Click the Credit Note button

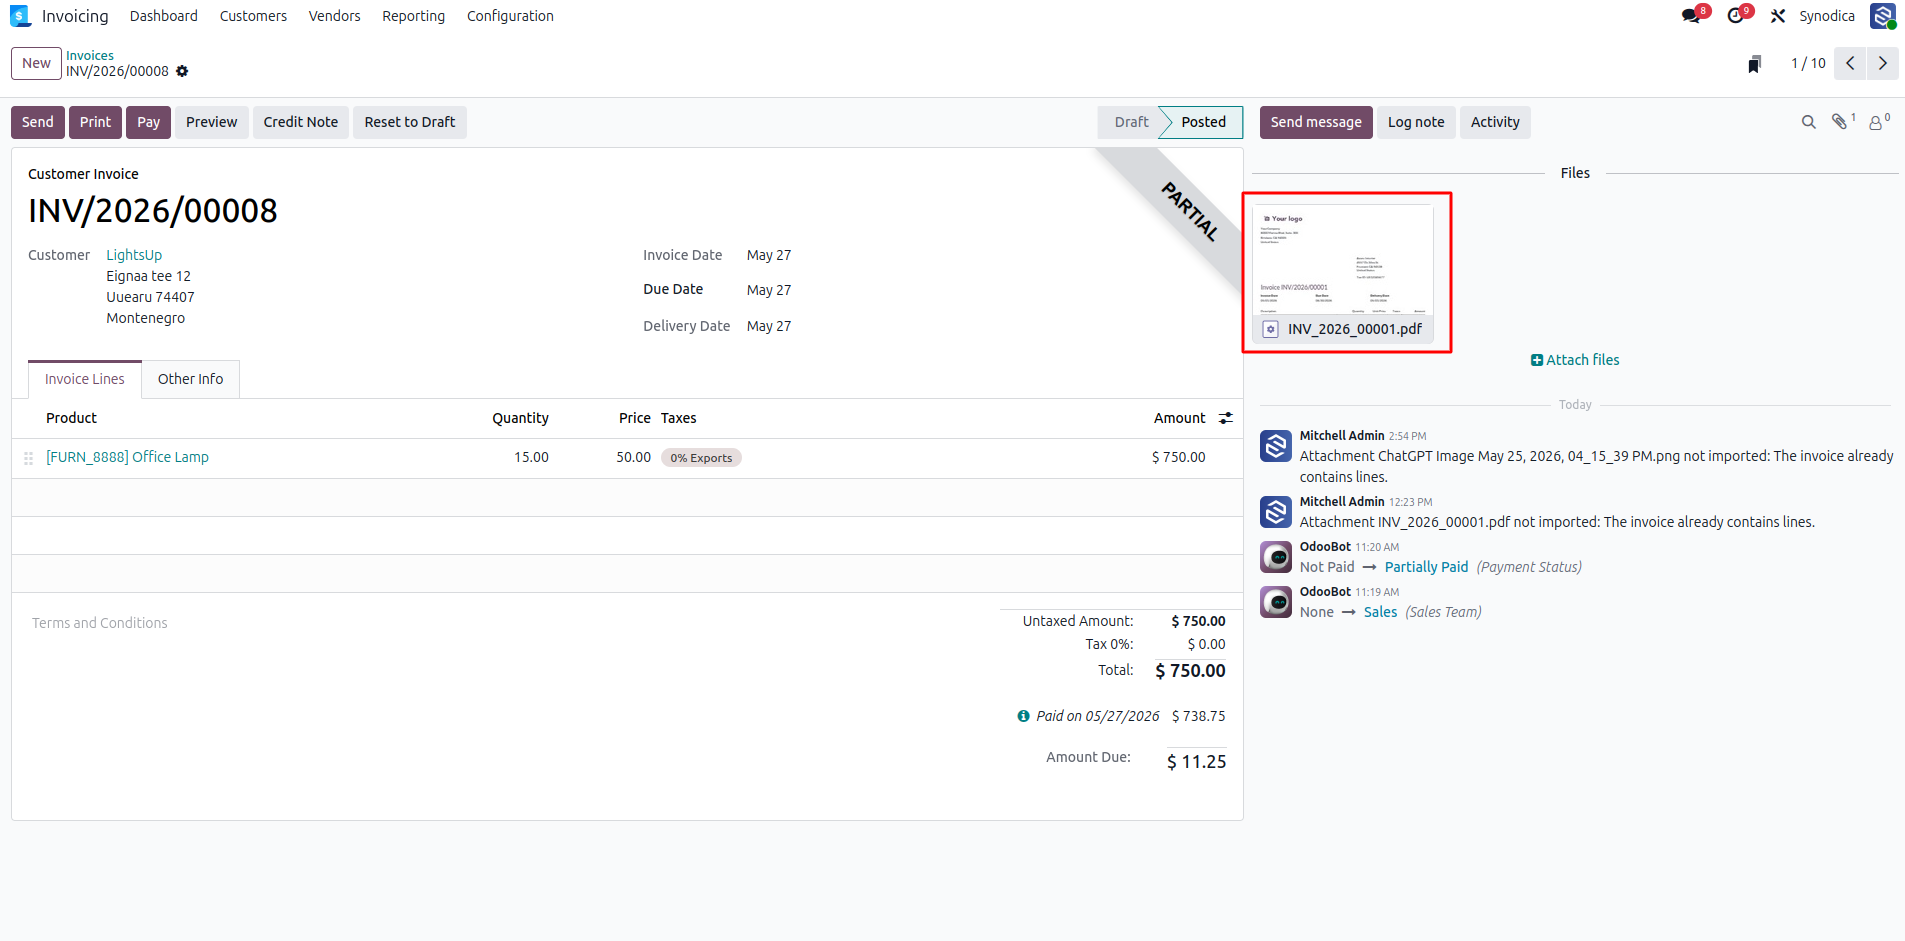pos(301,122)
